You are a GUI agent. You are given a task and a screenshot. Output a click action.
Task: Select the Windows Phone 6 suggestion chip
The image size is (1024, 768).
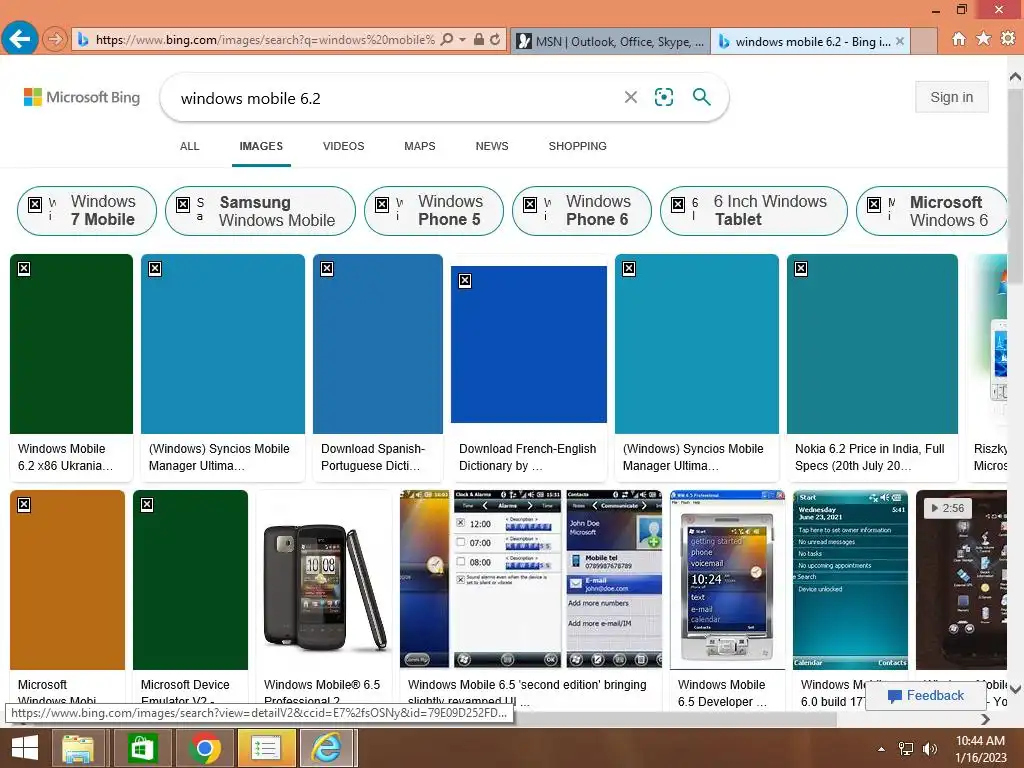(x=582, y=210)
